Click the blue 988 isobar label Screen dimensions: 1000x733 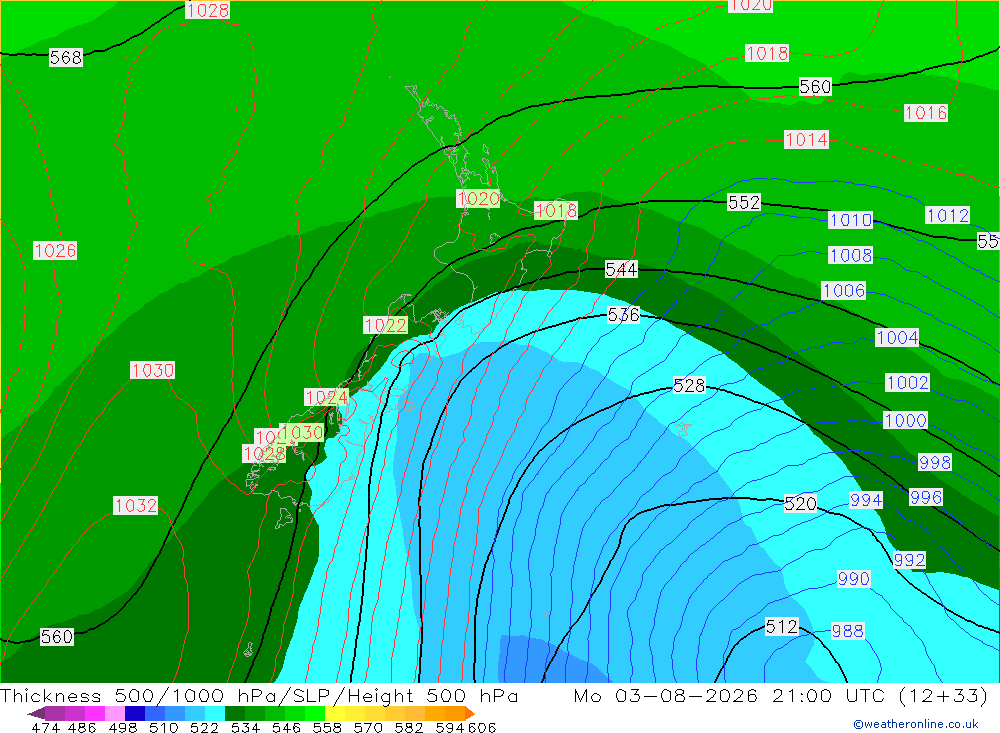coord(848,632)
